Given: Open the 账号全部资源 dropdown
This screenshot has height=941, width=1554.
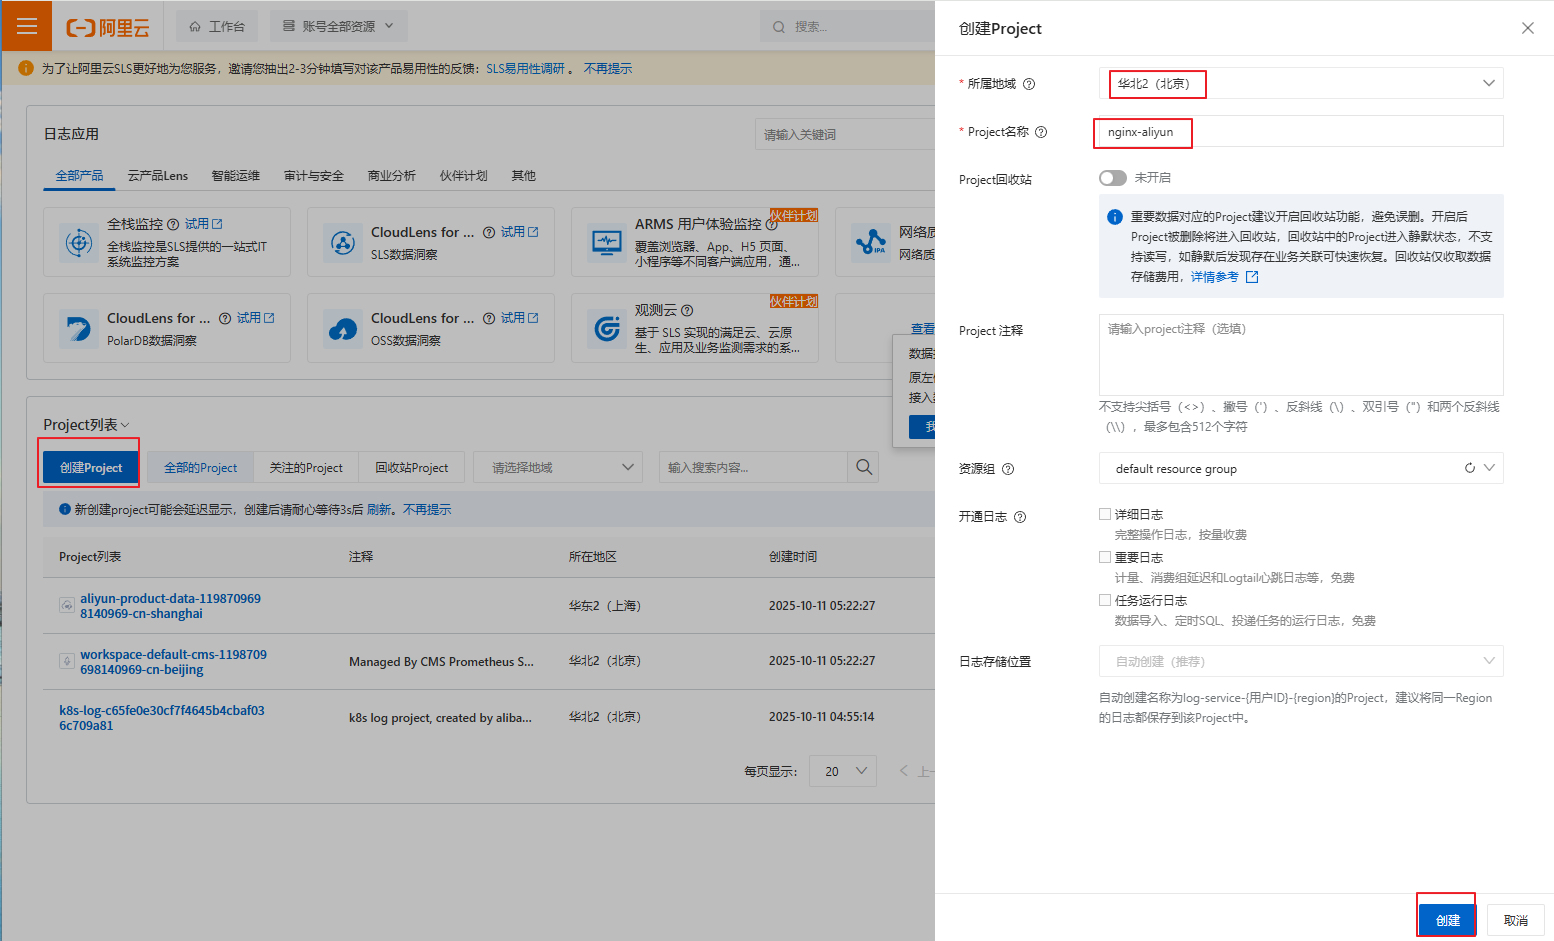Looking at the screenshot, I should (338, 26).
